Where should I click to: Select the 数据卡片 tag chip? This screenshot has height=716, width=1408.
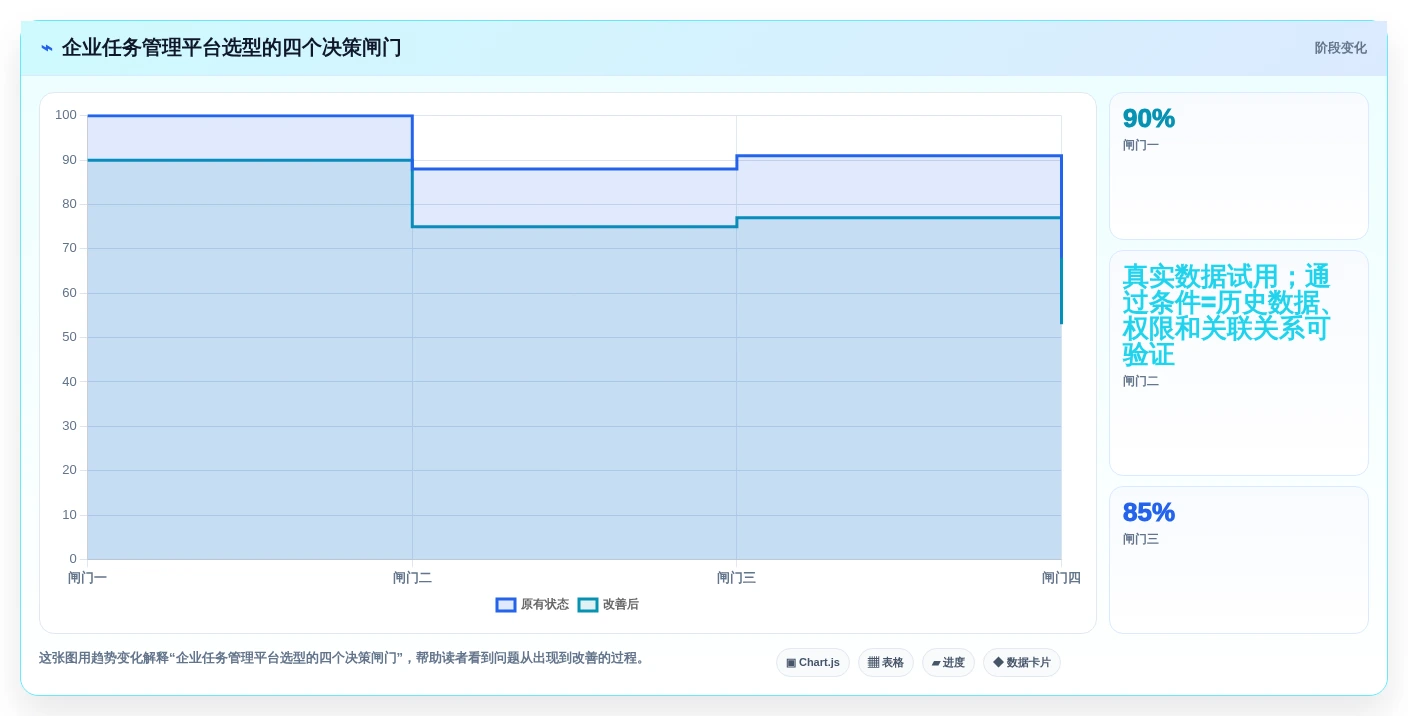point(1022,663)
